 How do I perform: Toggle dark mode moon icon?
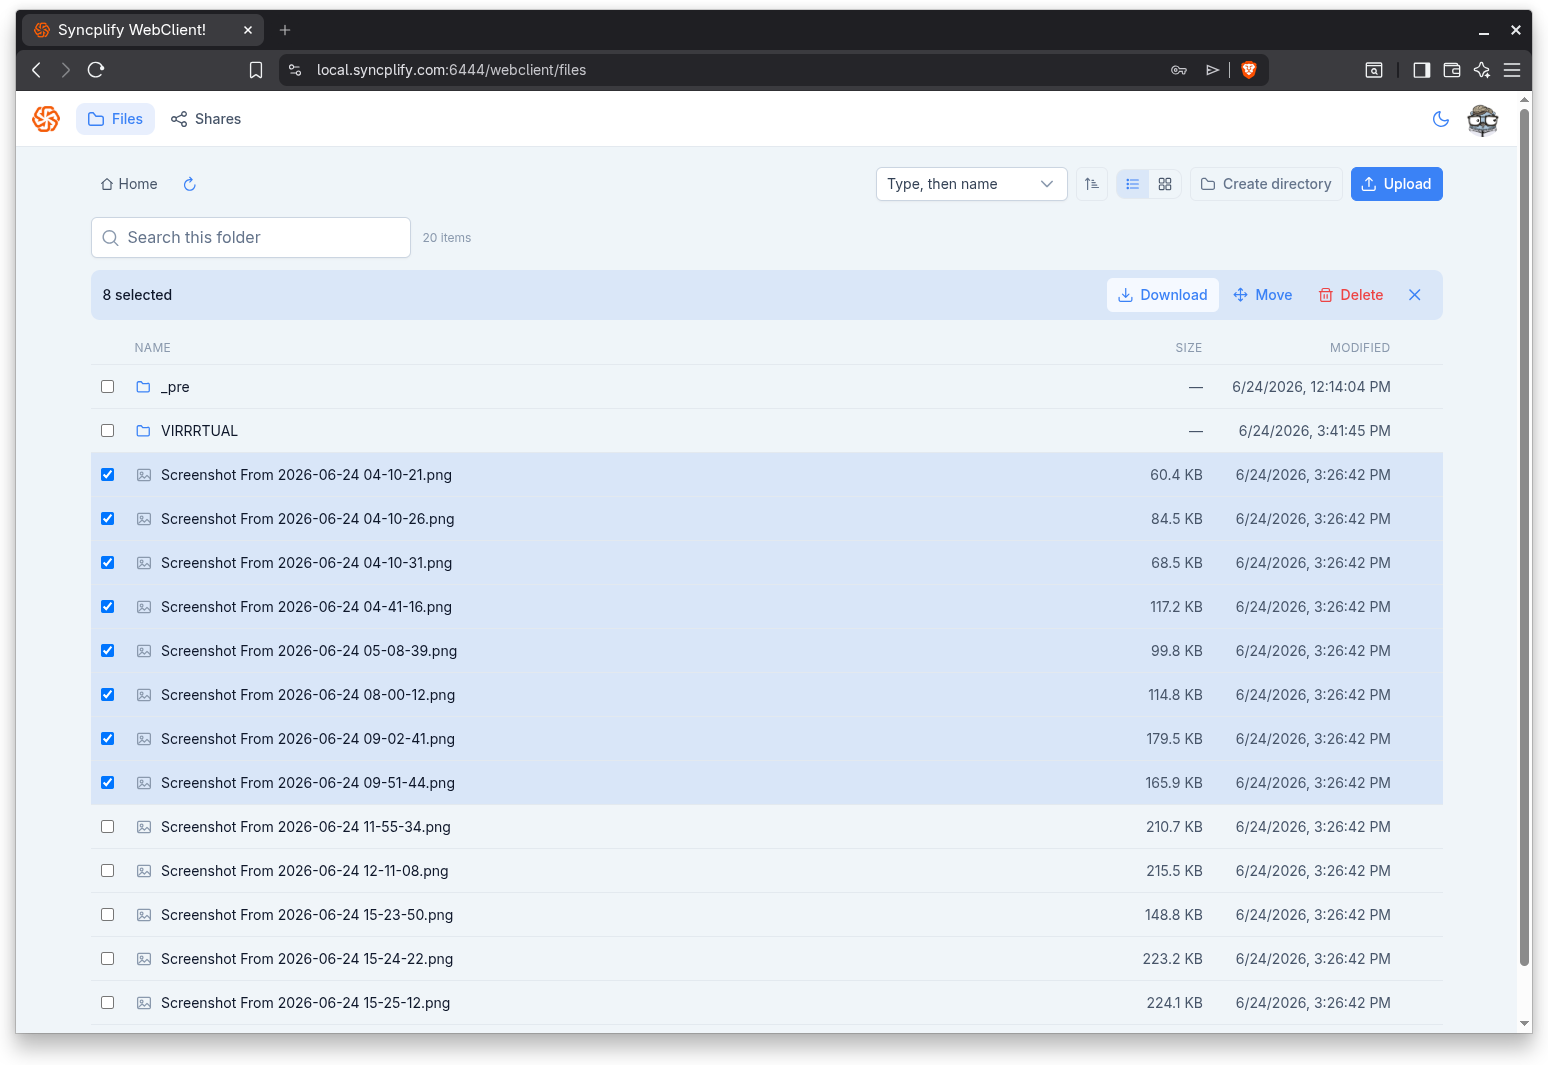(x=1441, y=119)
